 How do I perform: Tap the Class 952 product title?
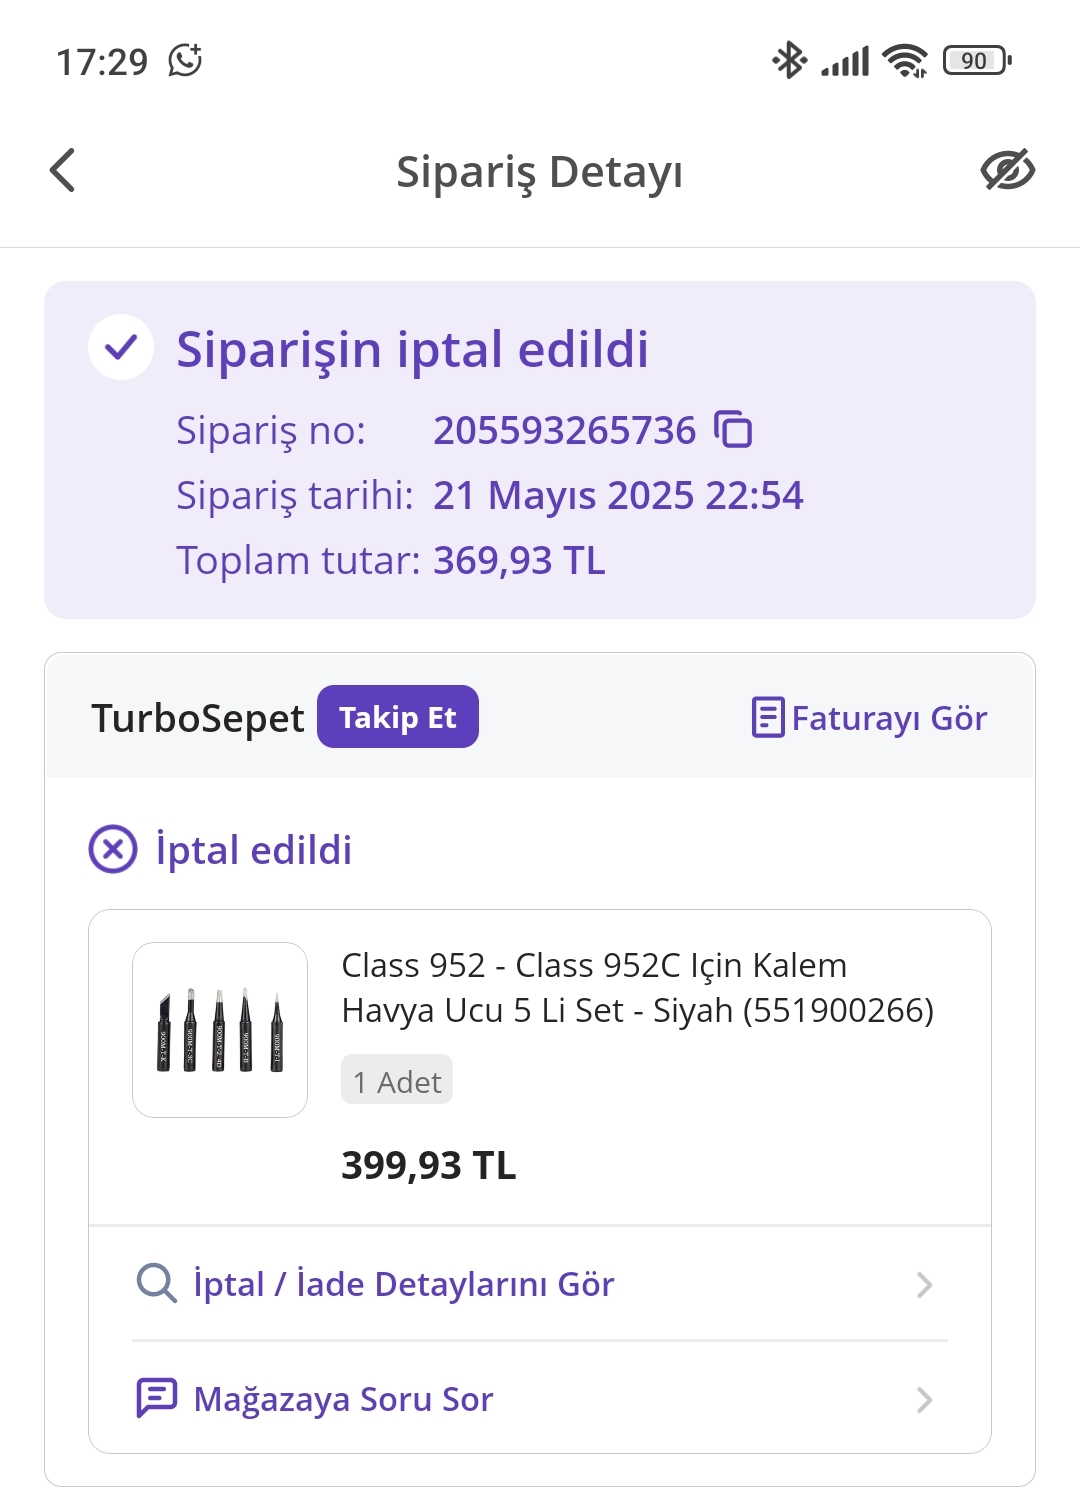point(637,988)
